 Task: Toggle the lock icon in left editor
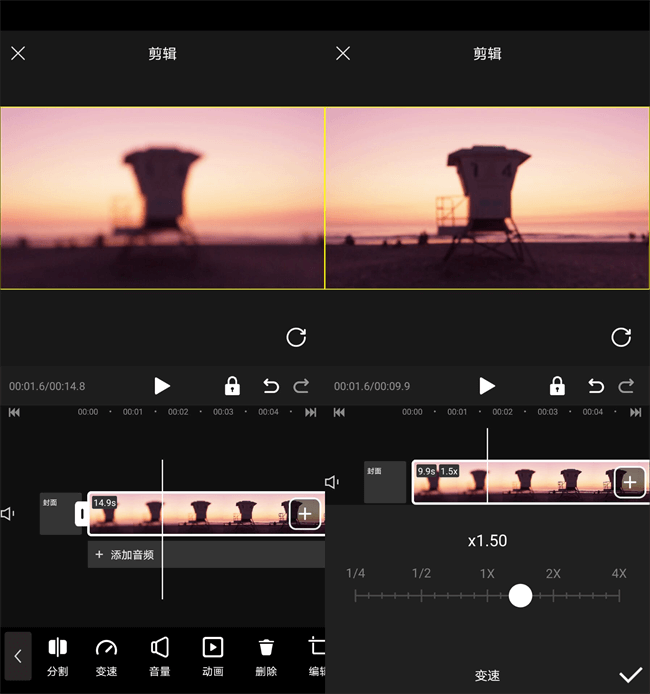pos(232,386)
